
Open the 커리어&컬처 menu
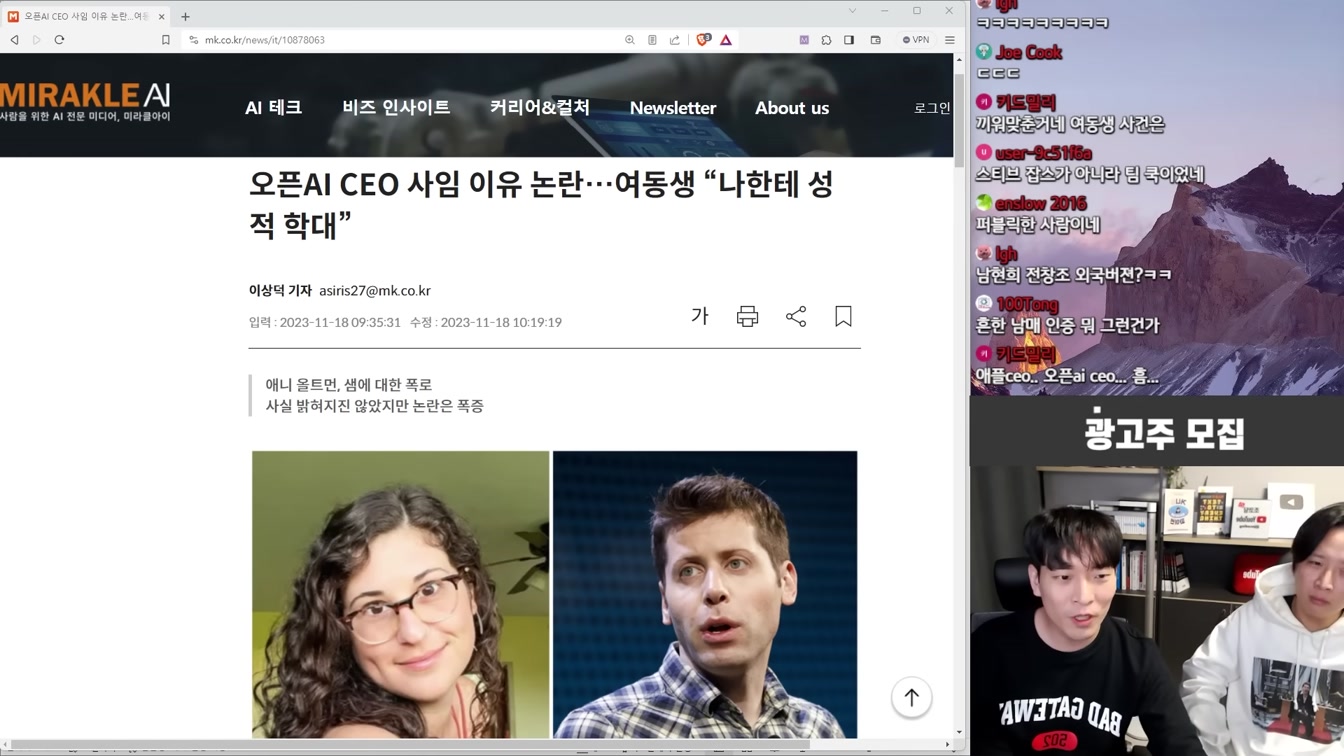point(540,107)
